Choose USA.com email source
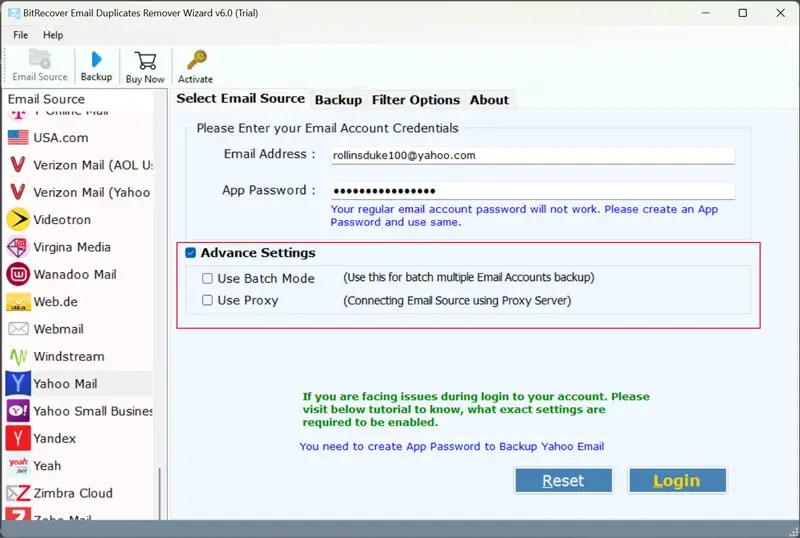Viewport: 800px width, 538px height. click(60, 138)
